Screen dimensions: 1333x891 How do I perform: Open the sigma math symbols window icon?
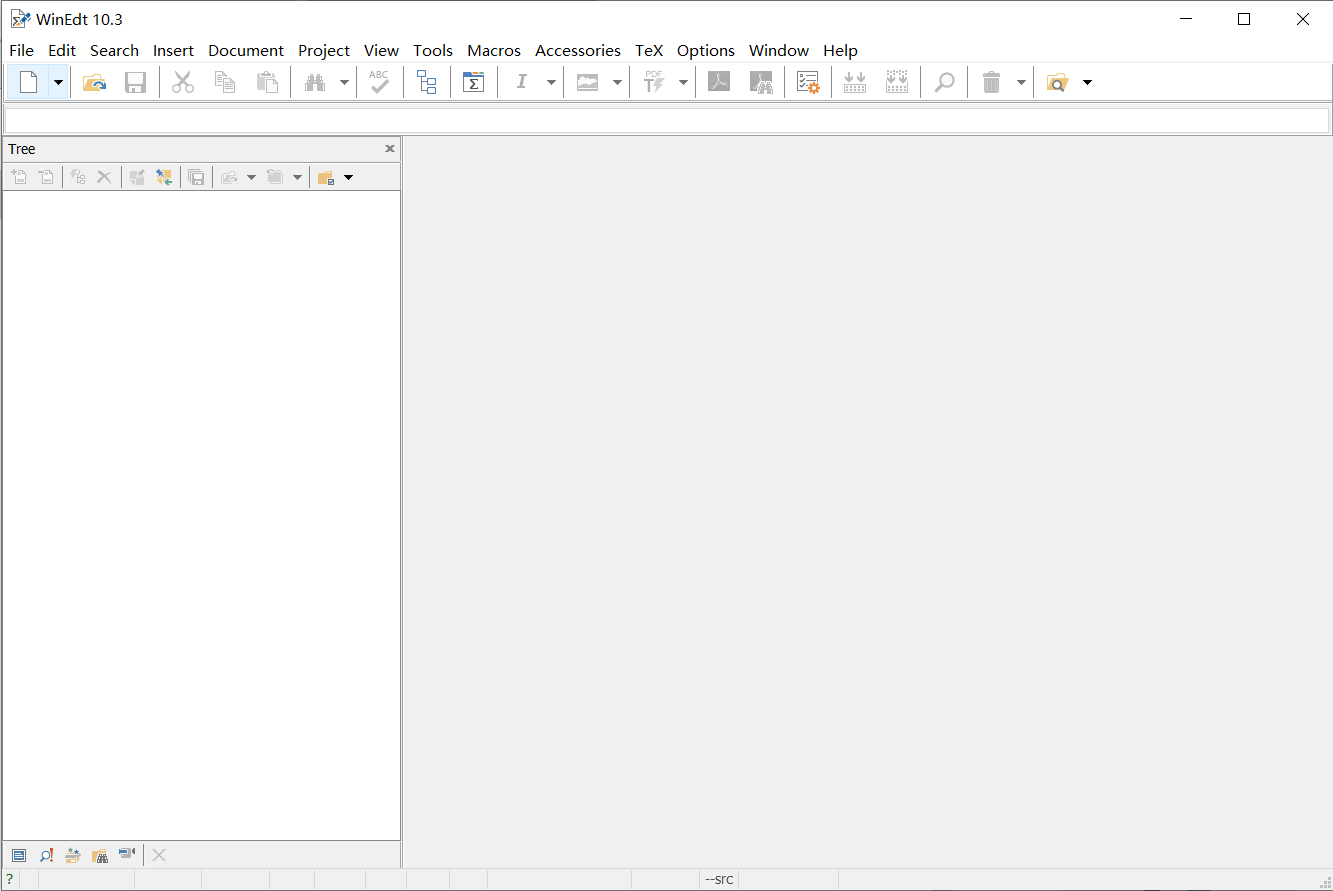(x=473, y=82)
